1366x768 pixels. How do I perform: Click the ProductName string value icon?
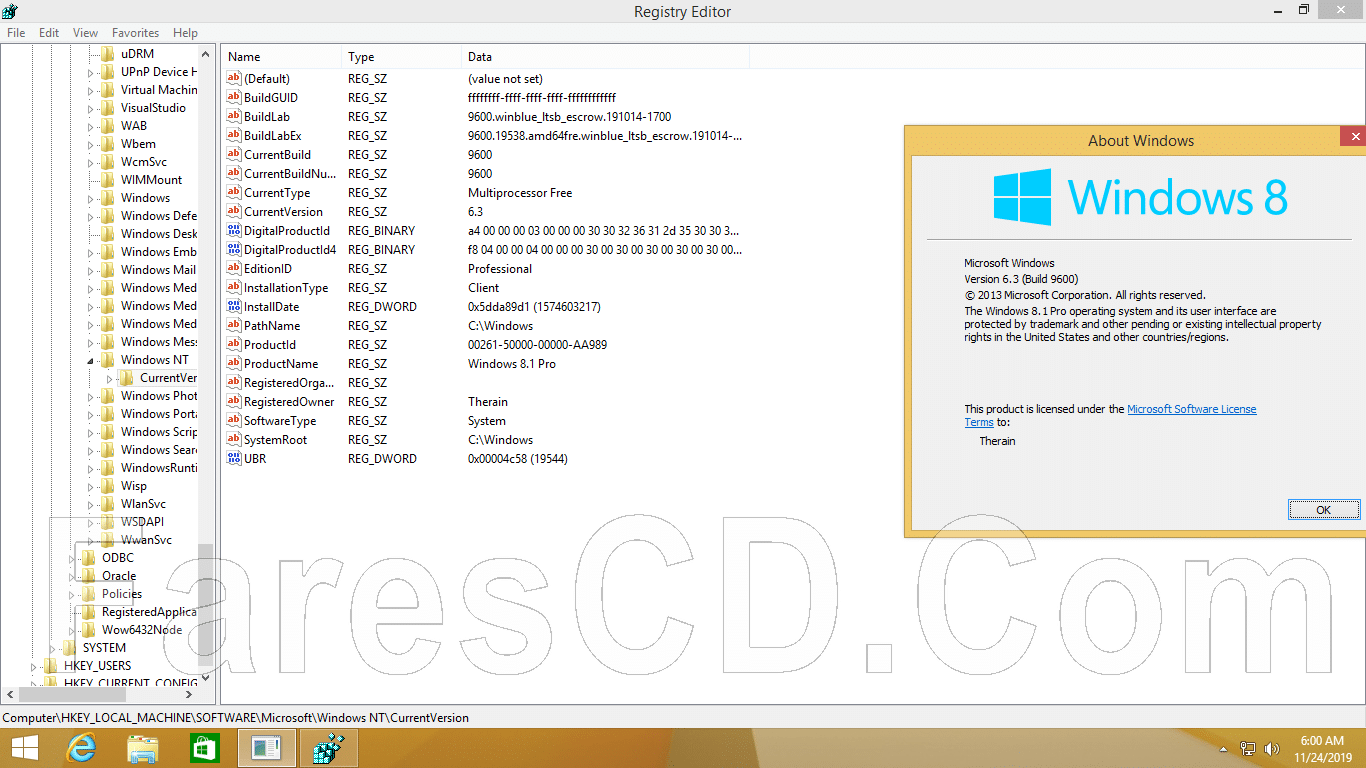234,364
